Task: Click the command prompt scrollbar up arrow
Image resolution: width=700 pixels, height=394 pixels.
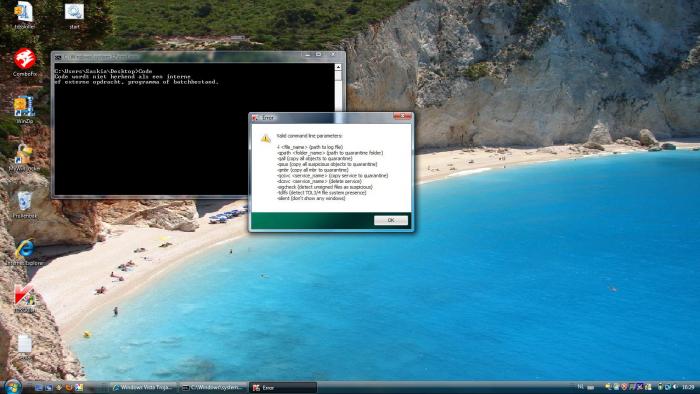Action: pyautogui.click(x=338, y=67)
